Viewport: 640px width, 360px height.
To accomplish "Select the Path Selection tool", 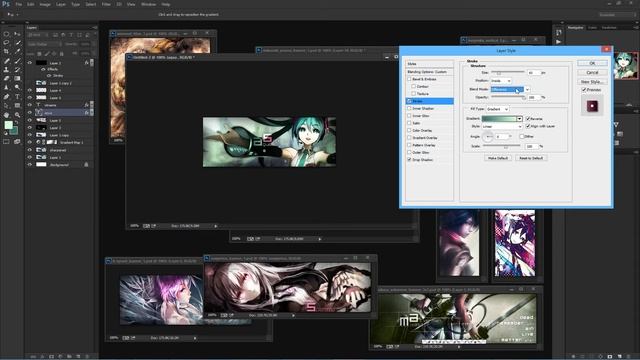I will click(x=6, y=106).
